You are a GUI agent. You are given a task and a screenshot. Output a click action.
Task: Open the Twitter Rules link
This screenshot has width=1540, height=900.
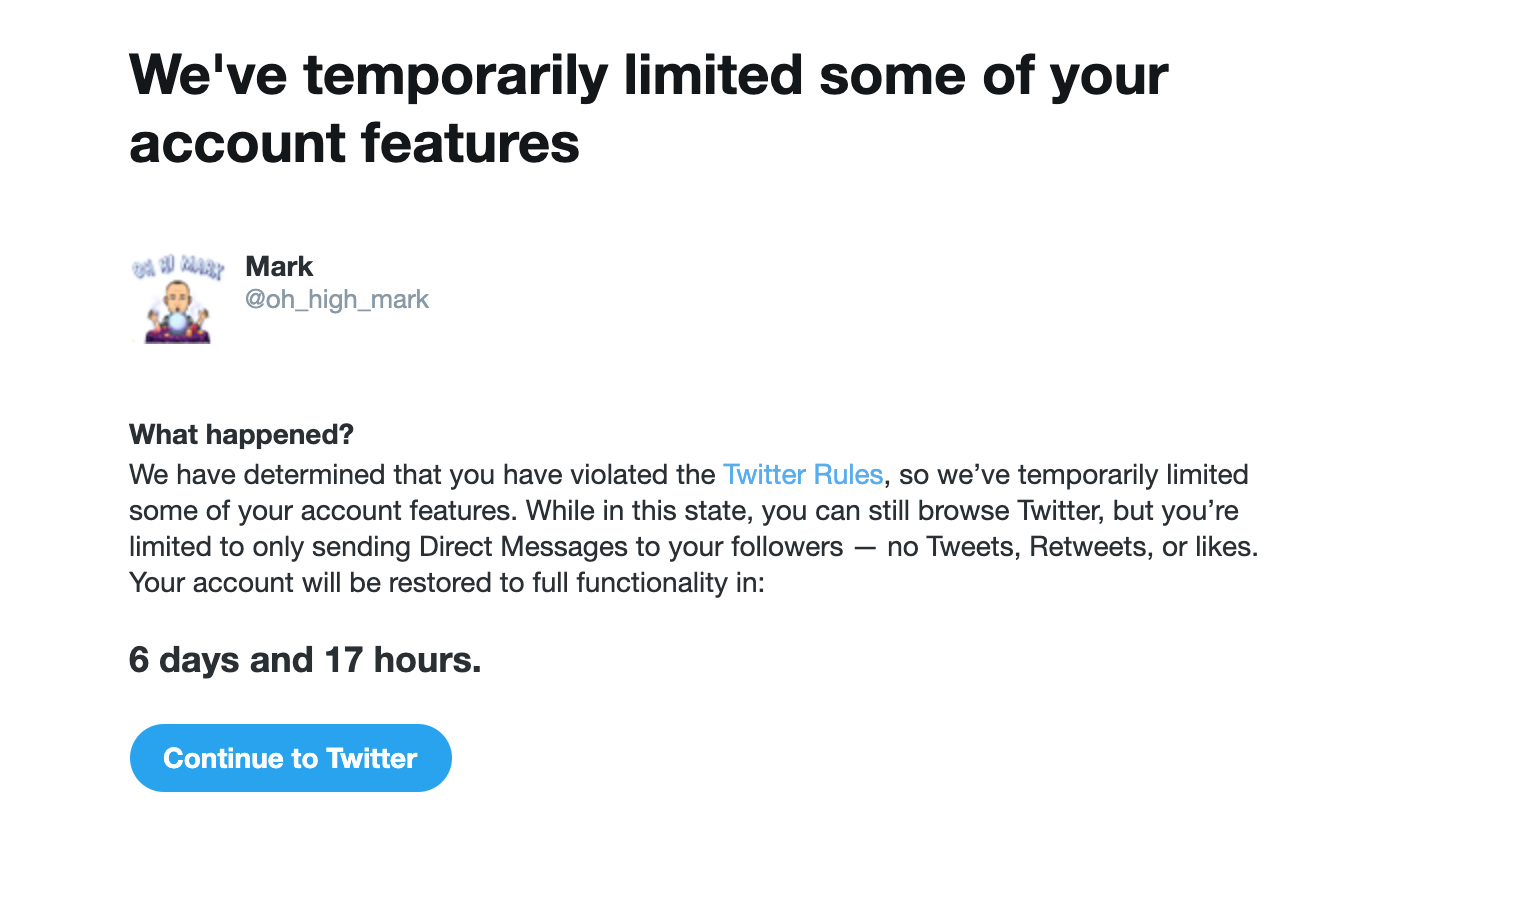[802, 474]
